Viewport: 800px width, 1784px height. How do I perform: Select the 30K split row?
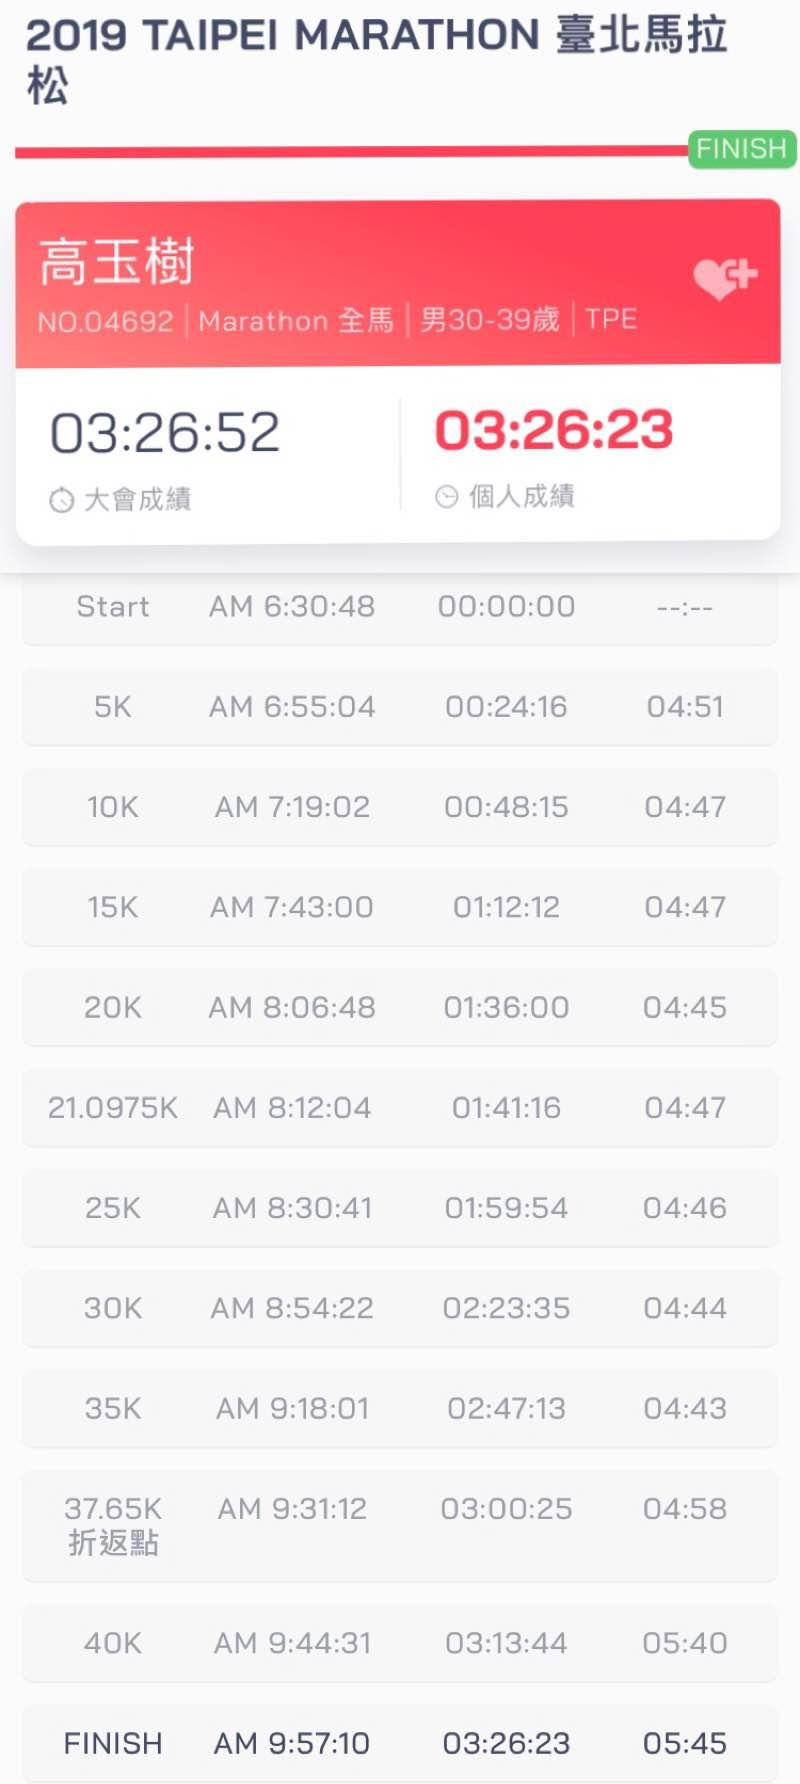pos(400,1308)
